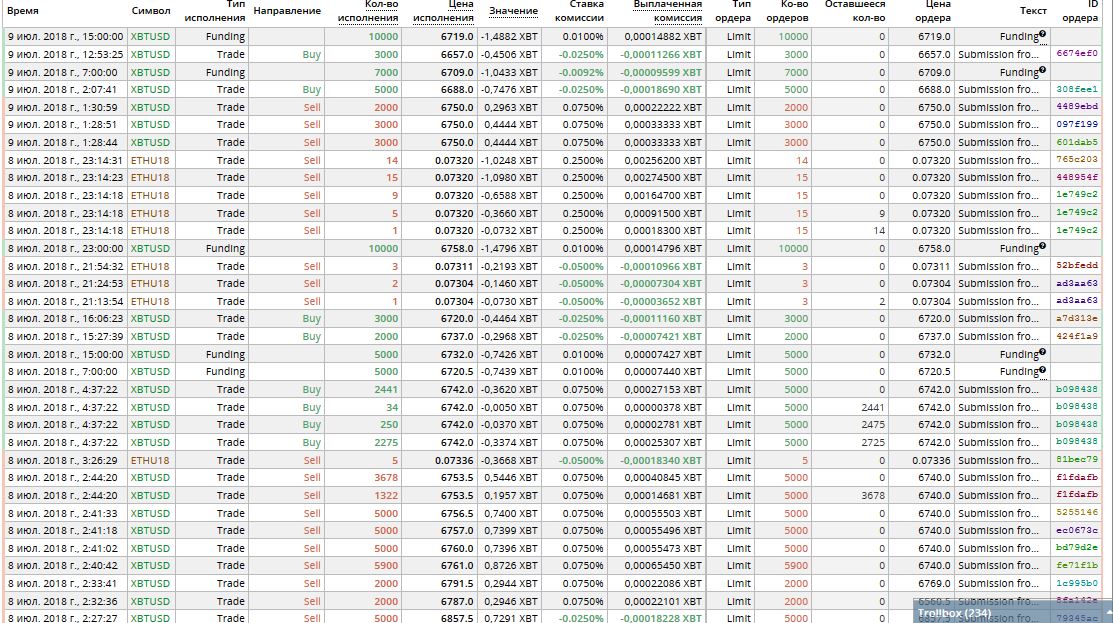
Task: Click the execution price 6761.0
Action: (x=457, y=566)
